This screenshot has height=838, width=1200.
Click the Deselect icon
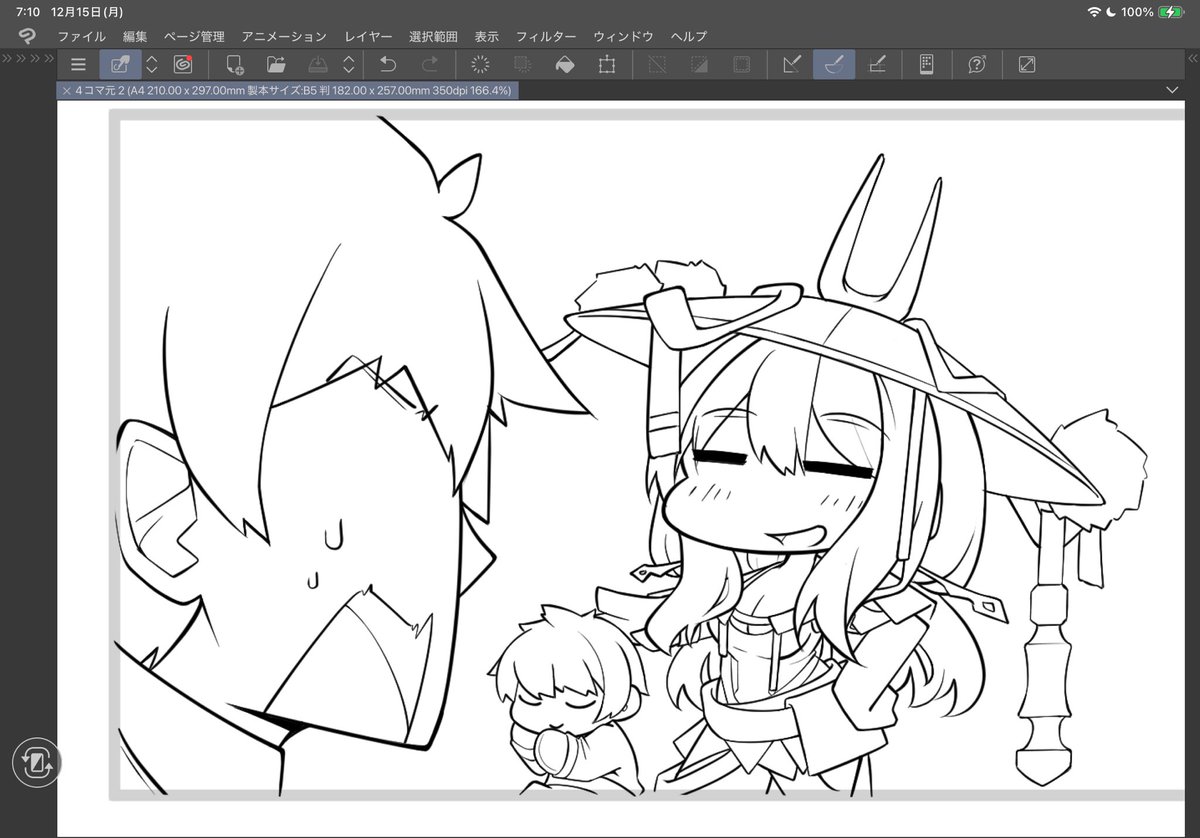pos(657,65)
